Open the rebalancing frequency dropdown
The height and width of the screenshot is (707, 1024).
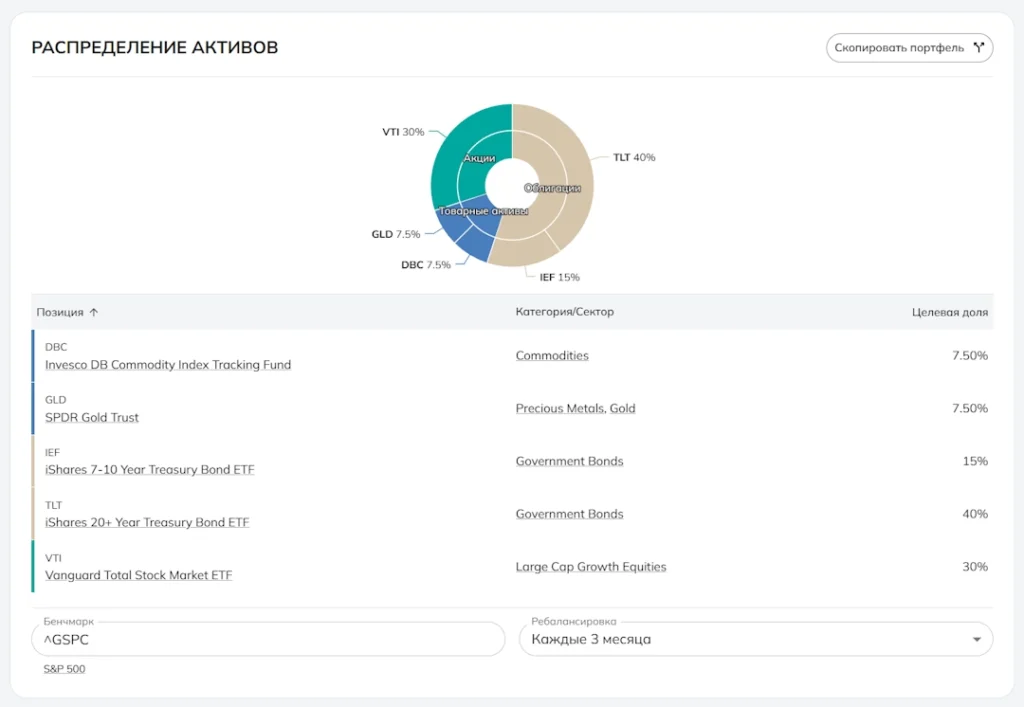coord(756,639)
